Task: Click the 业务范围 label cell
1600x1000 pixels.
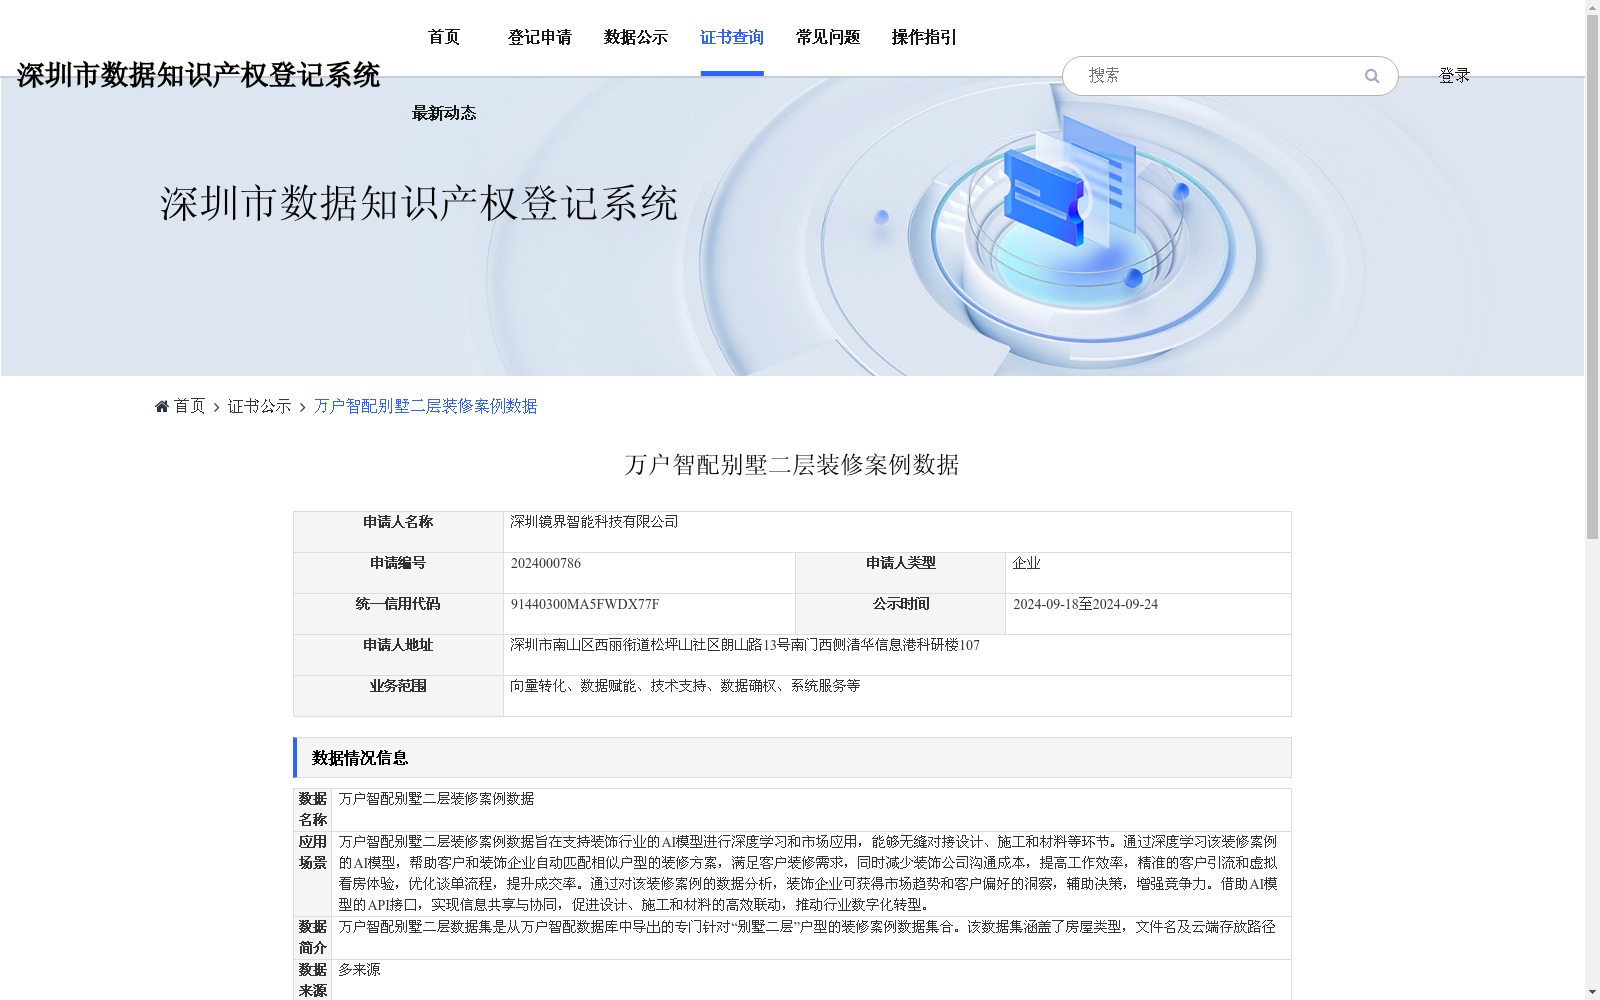Action: pos(398,696)
